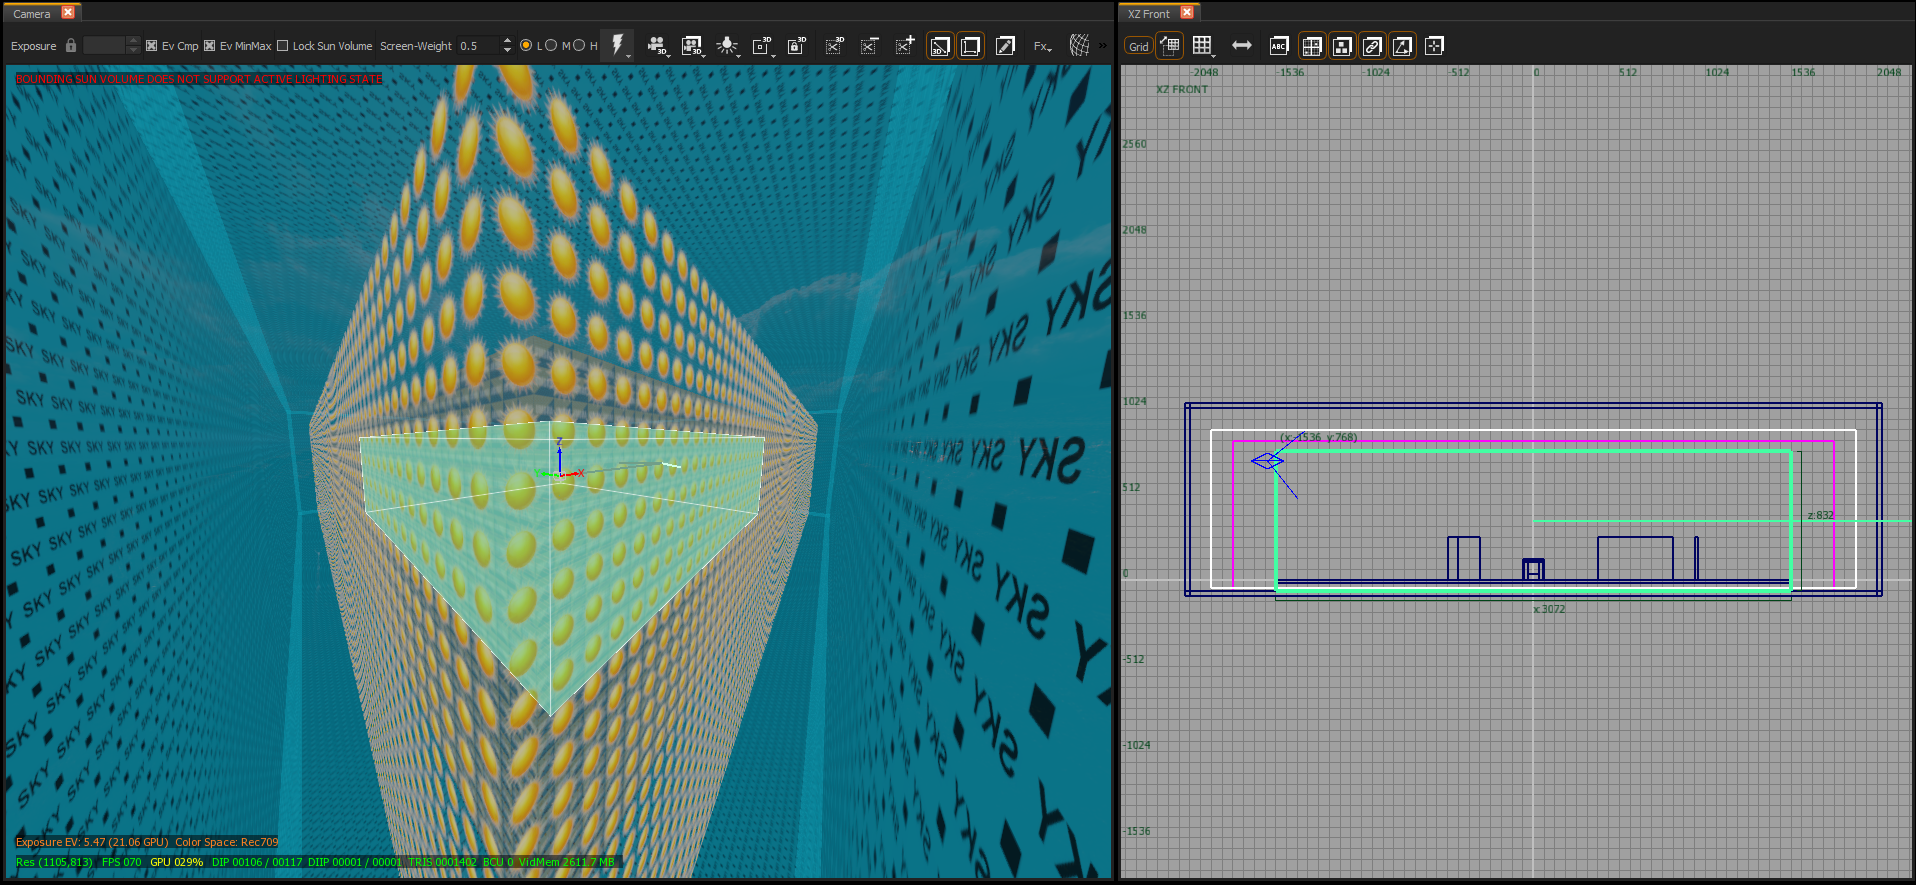
Task: Toggle the Ev Cmp checkbox
Action: (x=152, y=46)
